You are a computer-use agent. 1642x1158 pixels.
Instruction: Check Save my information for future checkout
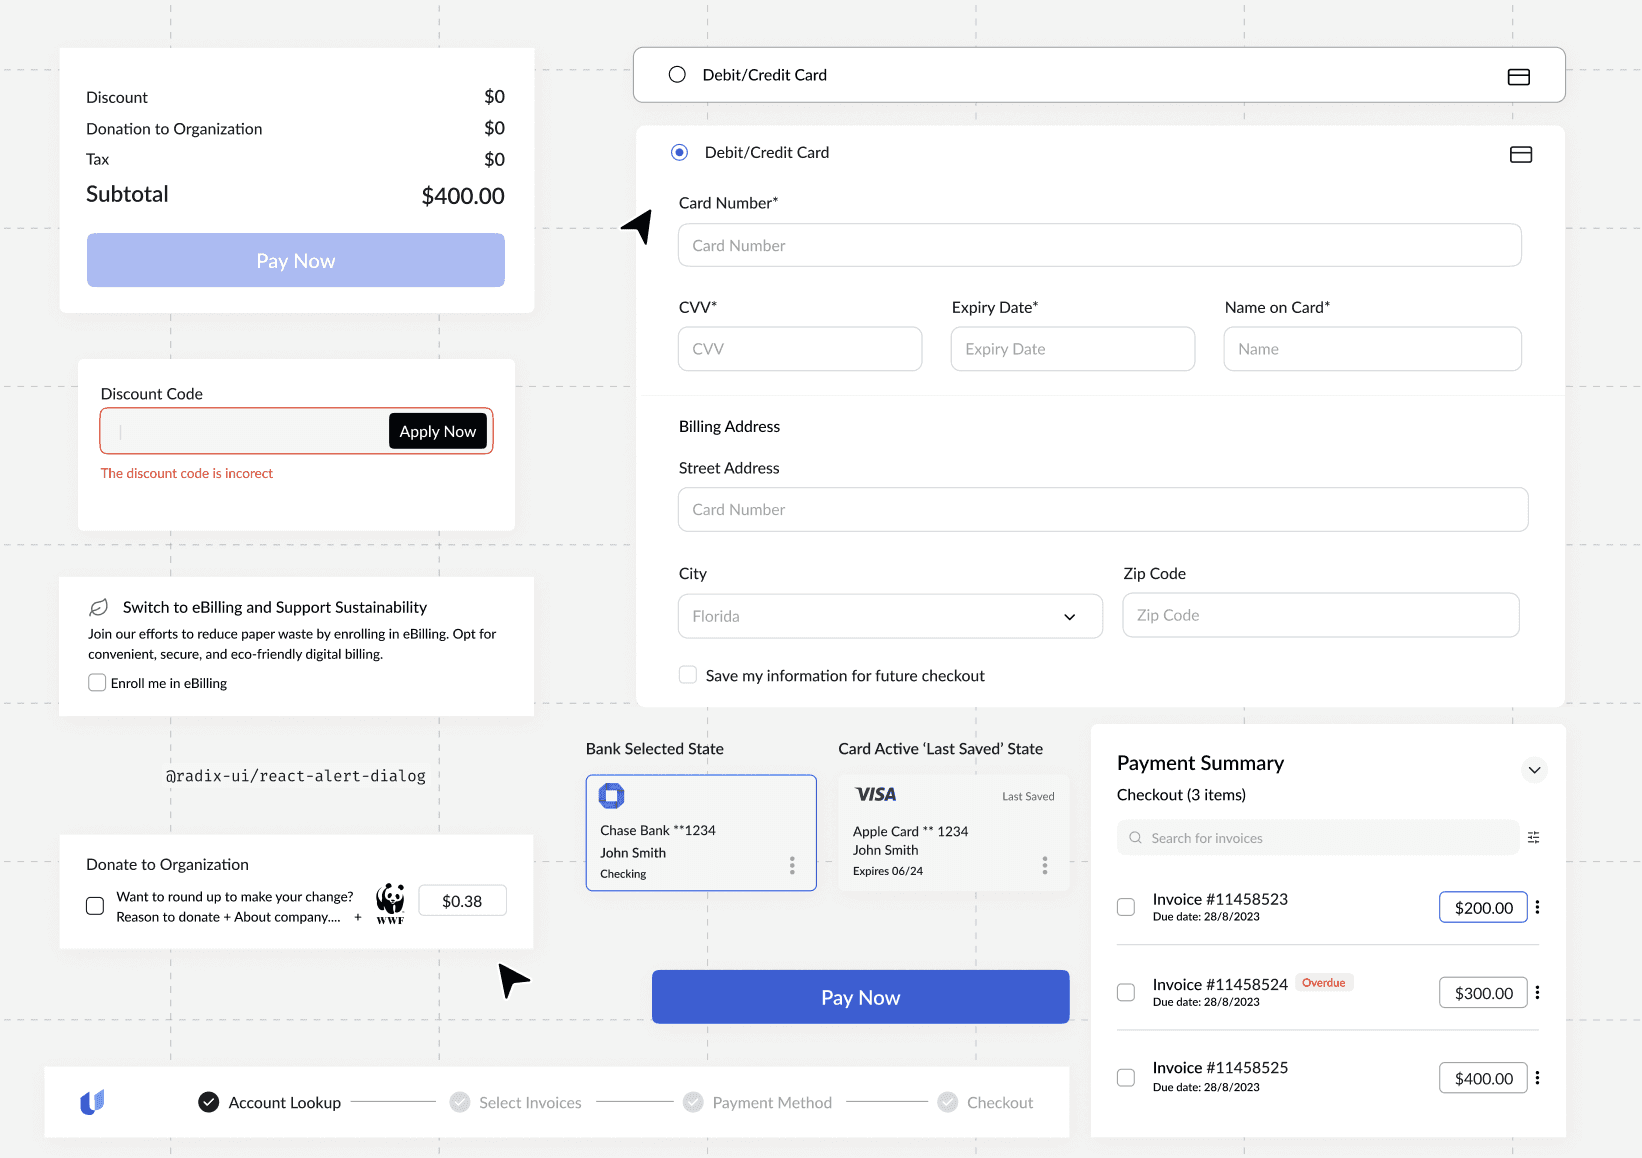click(x=688, y=675)
